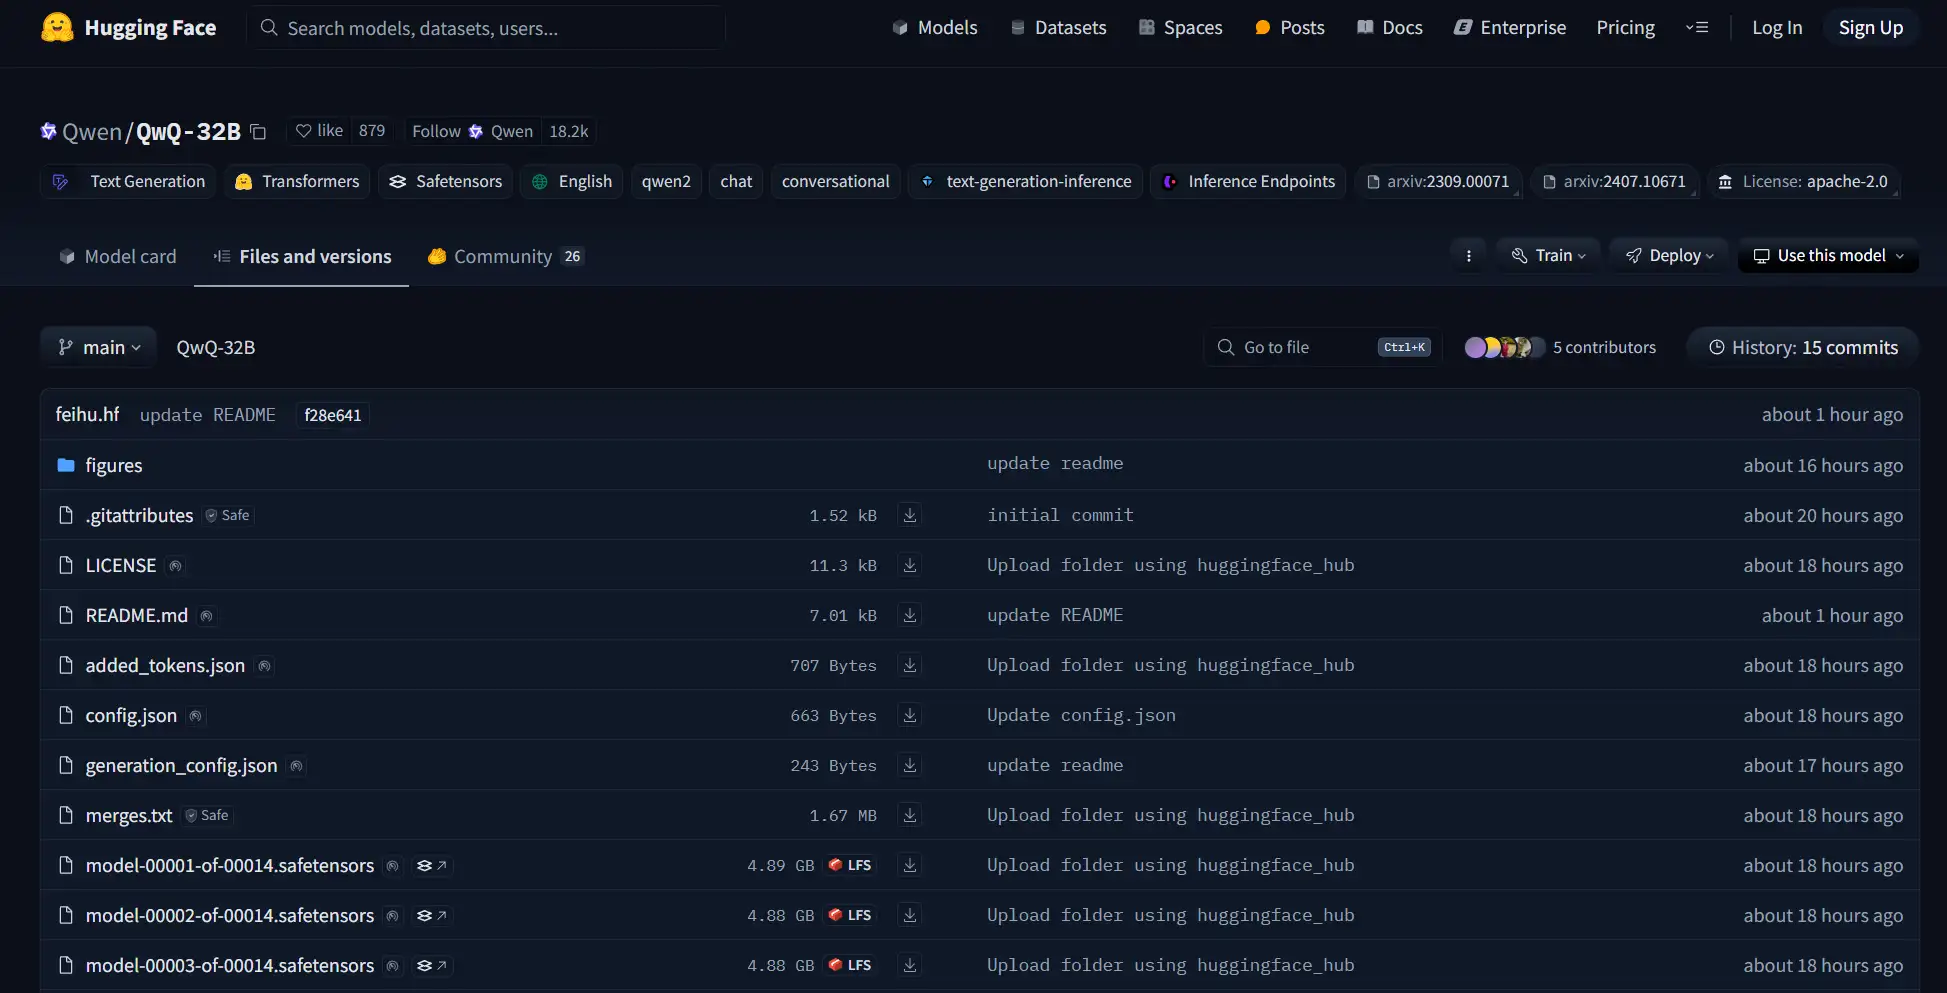View History: 15 commits
The height and width of the screenshot is (993, 1947).
tap(1803, 347)
